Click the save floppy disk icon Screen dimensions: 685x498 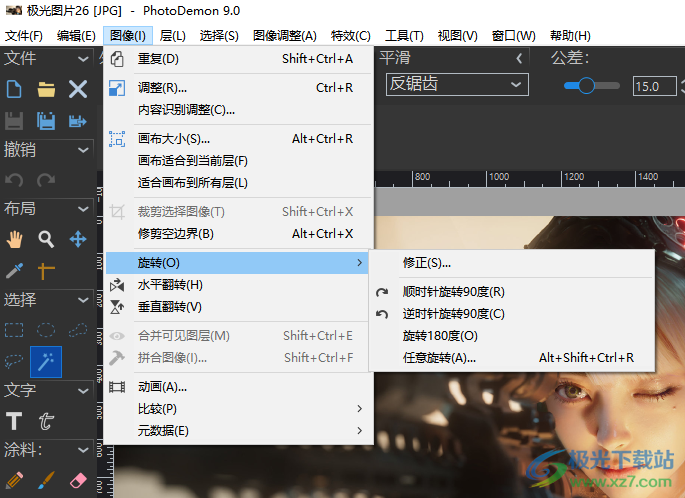click(x=14, y=121)
